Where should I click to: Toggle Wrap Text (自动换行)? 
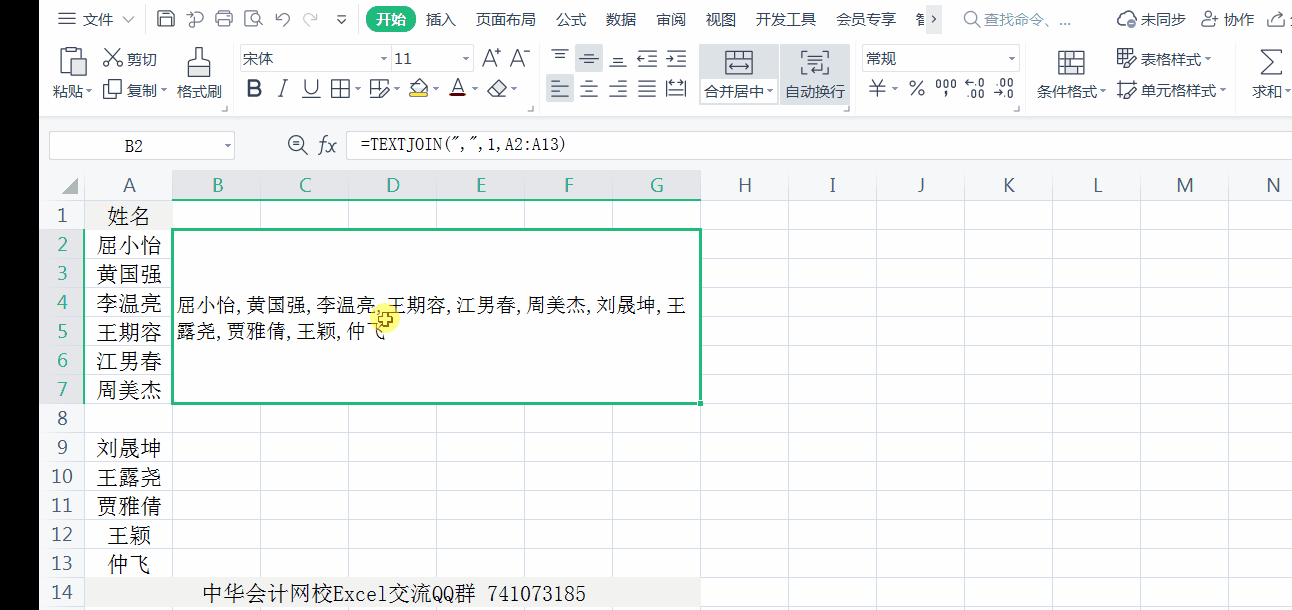815,74
